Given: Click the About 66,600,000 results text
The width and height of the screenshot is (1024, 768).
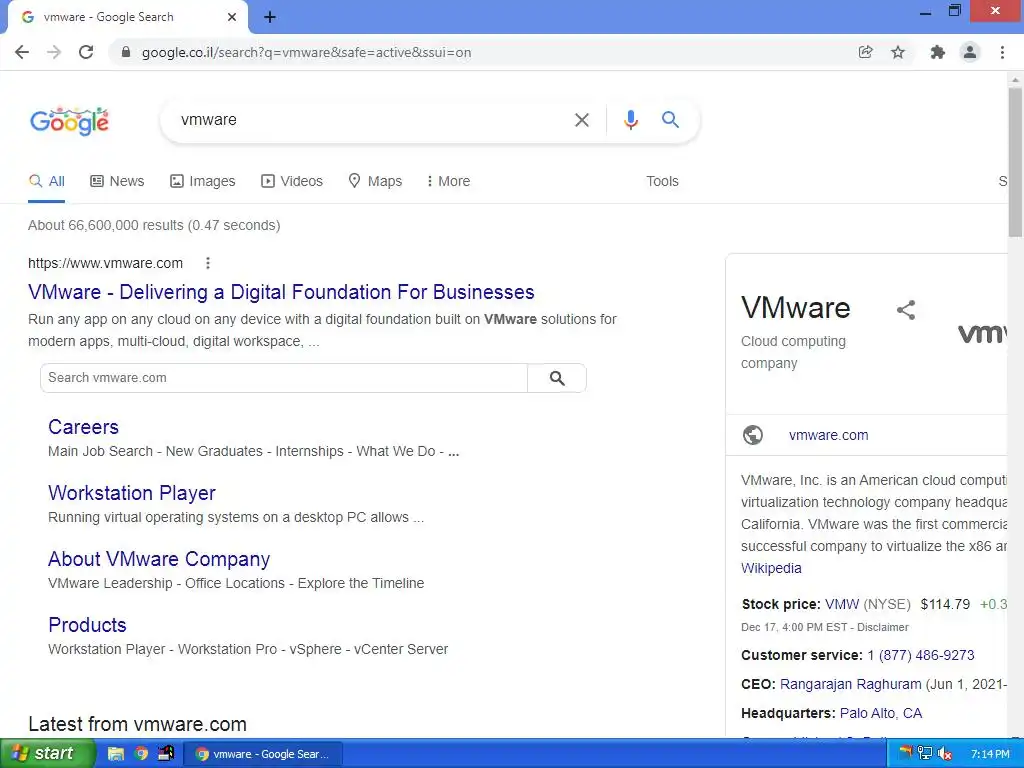Looking at the screenshot, I should point(154,225).
